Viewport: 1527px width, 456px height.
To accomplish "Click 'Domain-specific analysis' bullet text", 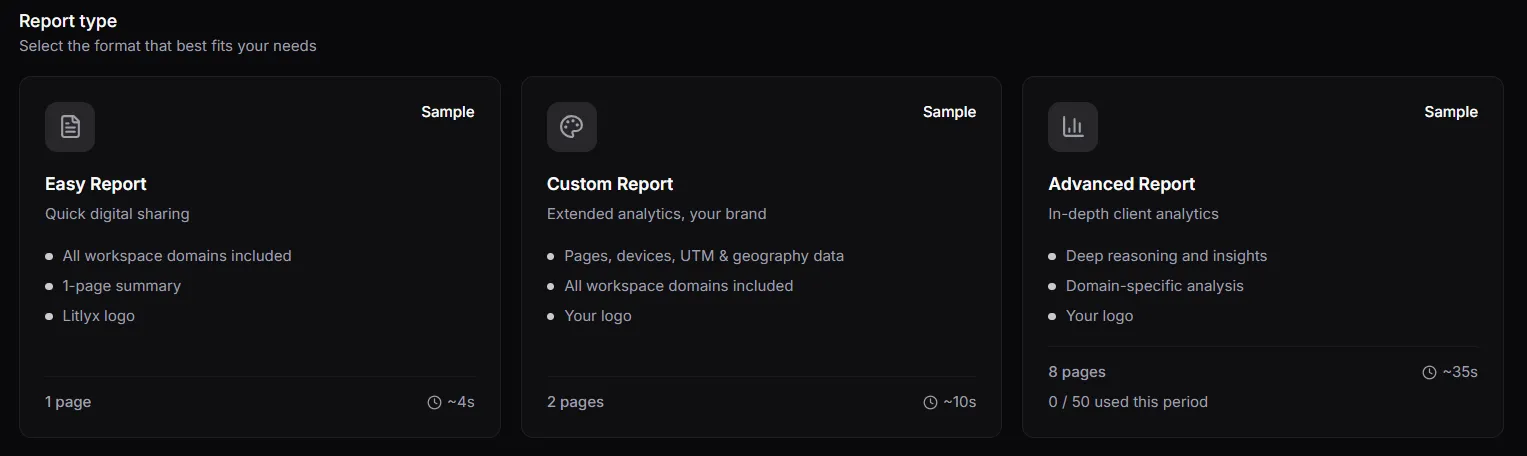I will tap(1155, 286).
